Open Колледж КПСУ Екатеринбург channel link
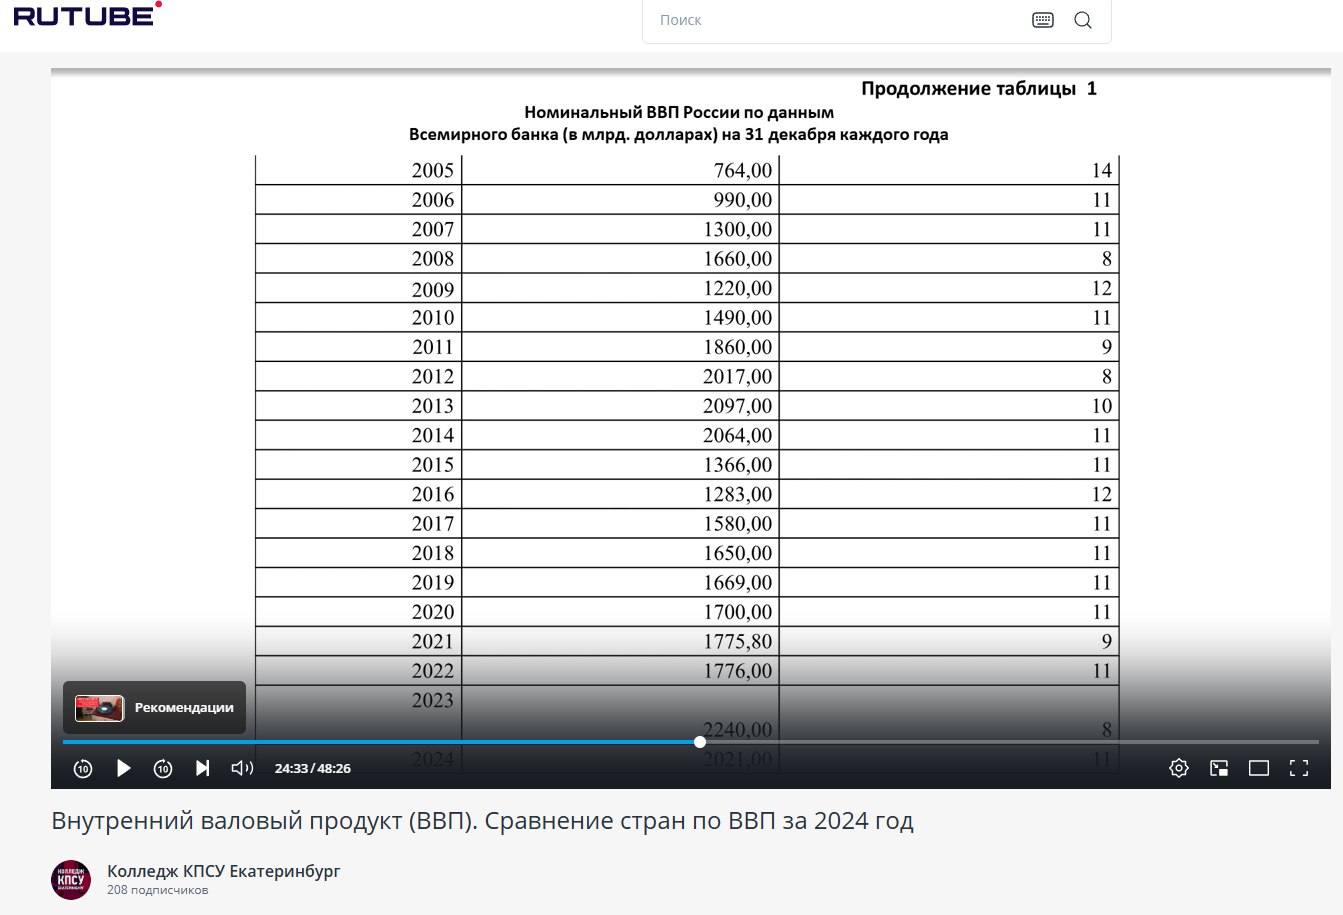This screenshot has width=1343, height=915. tap(224, 871)
